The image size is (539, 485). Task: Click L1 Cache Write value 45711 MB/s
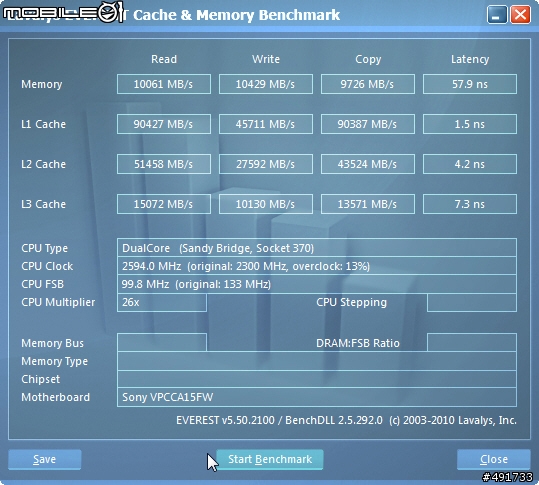tap(266, 124)
